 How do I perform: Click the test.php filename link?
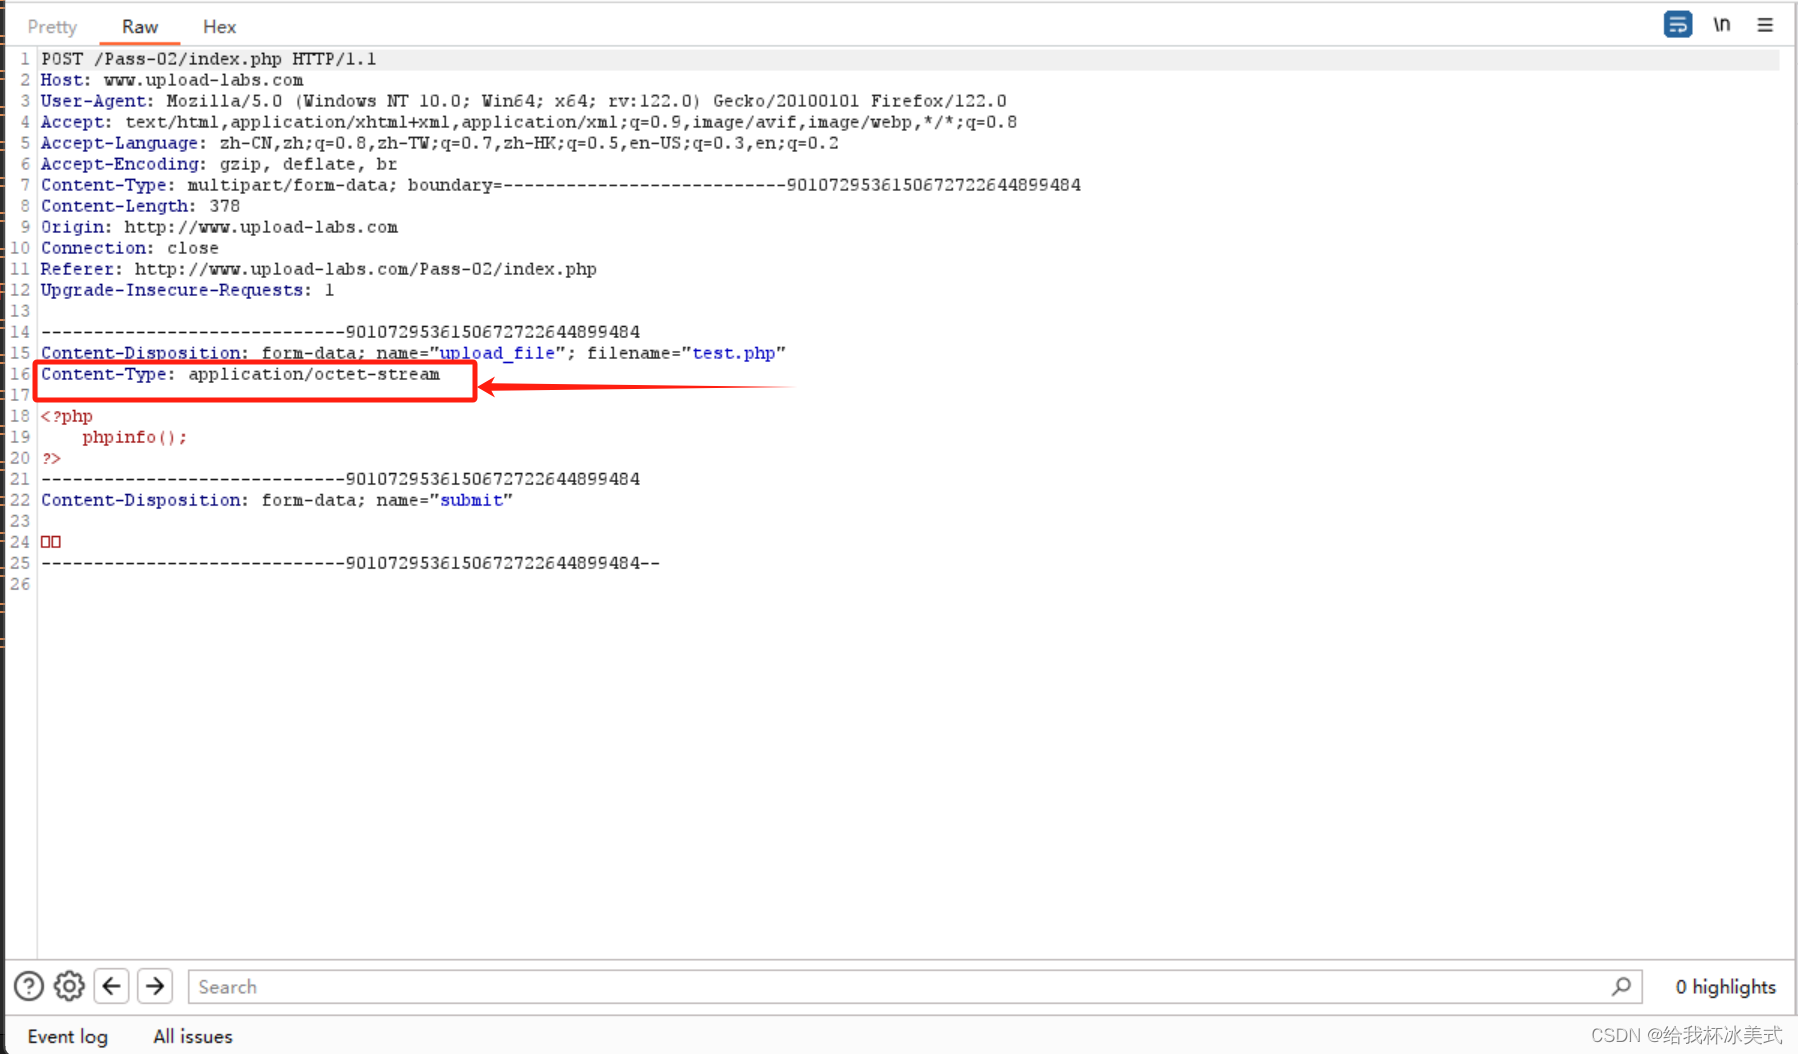(735, 352)
